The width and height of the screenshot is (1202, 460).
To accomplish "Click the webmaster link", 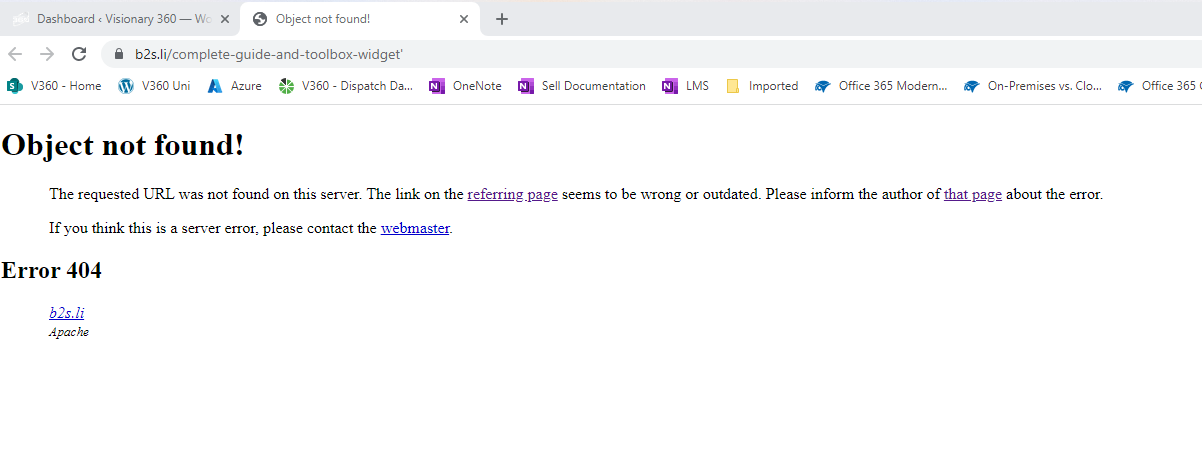I will click(415, 228).
